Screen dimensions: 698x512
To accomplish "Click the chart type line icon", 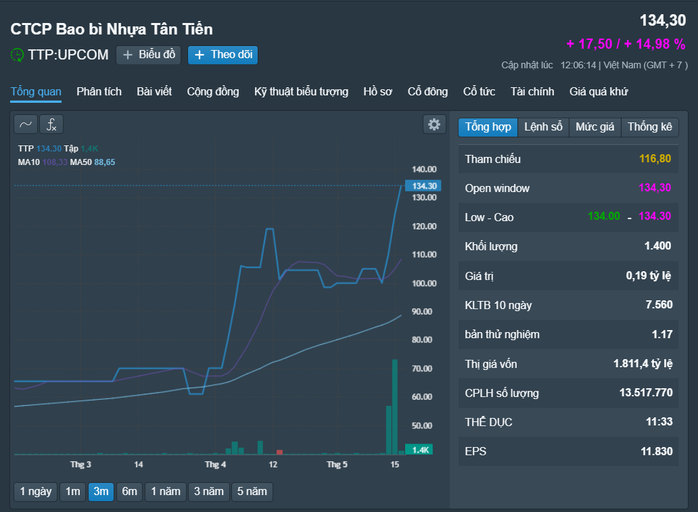I will pos(25,124).
